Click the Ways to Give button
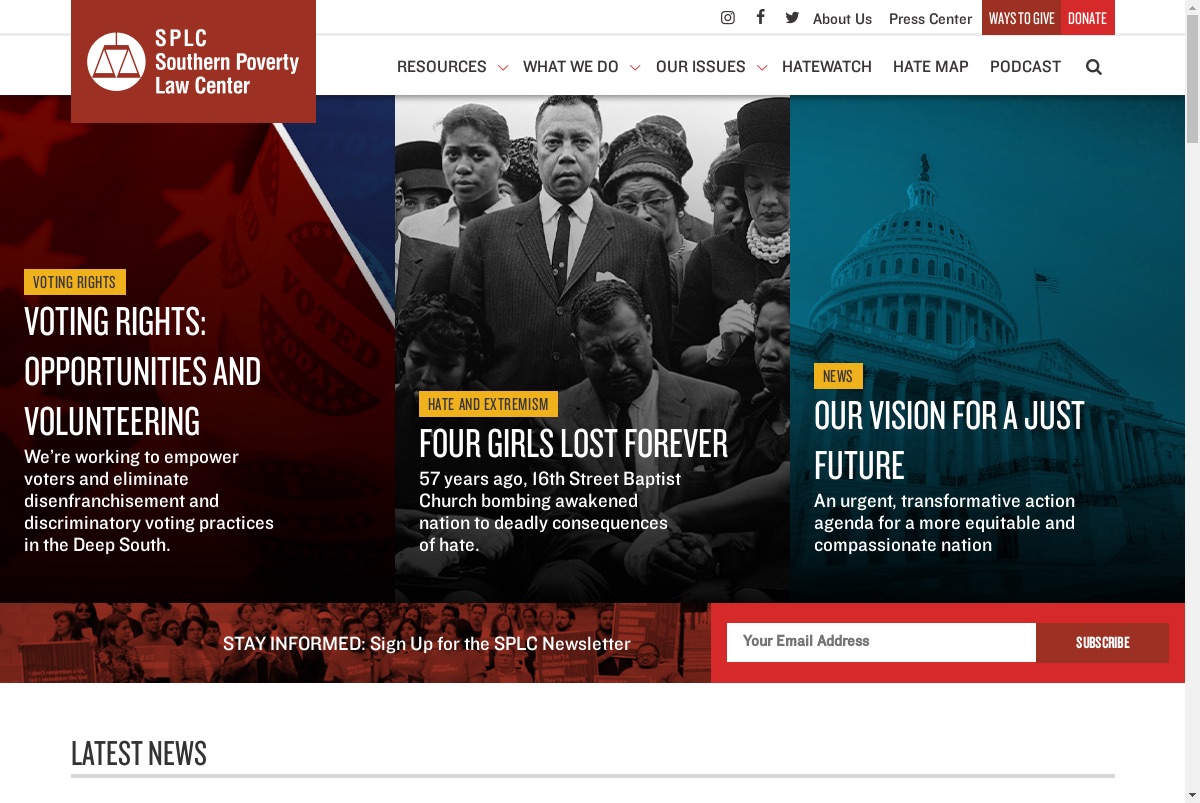The height and width of the screenshot is (803, 1200). [x=1022, y=18]
